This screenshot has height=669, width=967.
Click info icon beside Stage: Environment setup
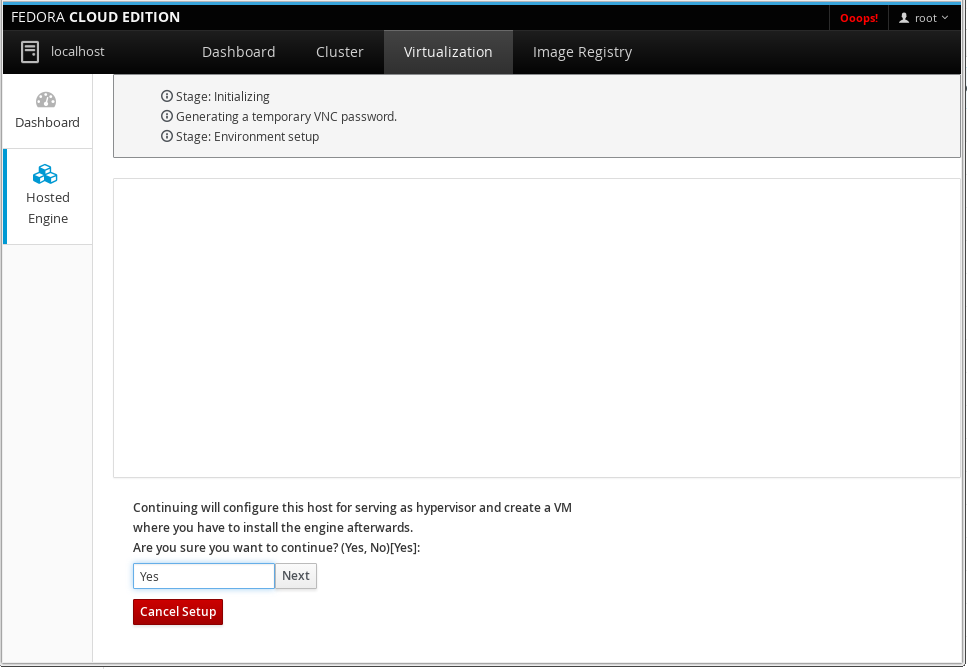tap(167, 137)
